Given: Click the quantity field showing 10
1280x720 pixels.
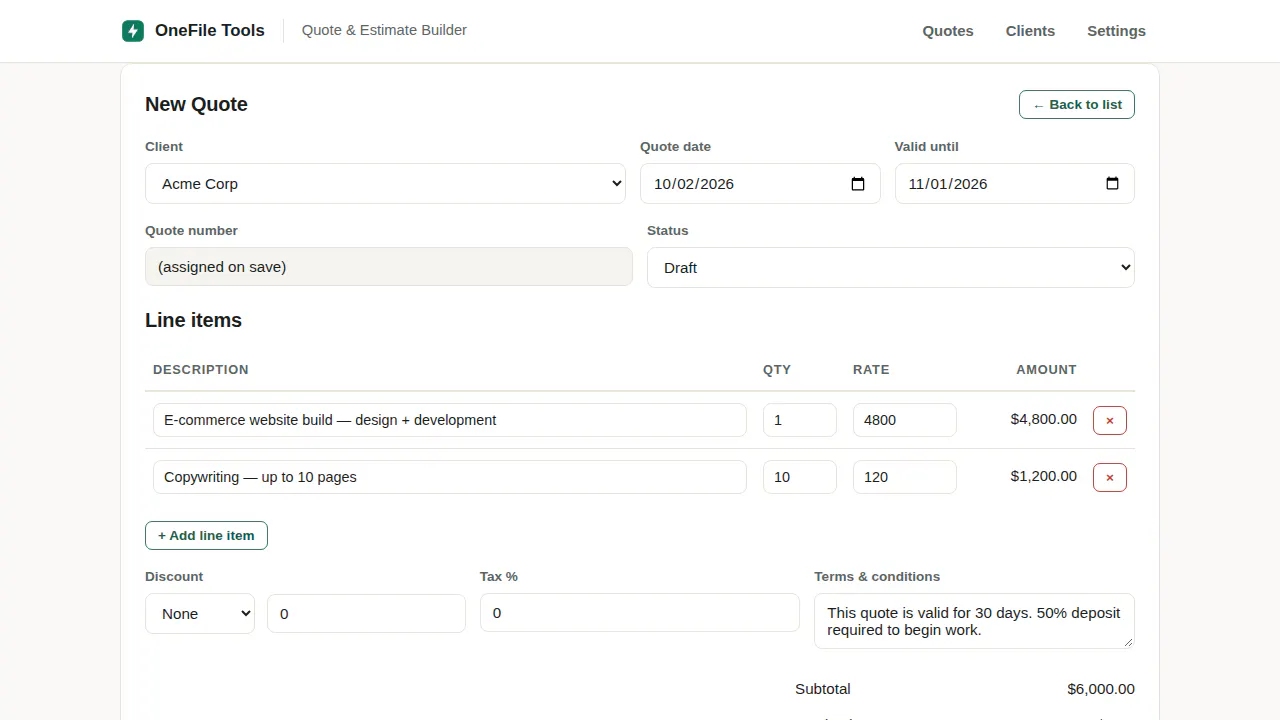Looking at the screenshot, I should [x=800, y=477].
